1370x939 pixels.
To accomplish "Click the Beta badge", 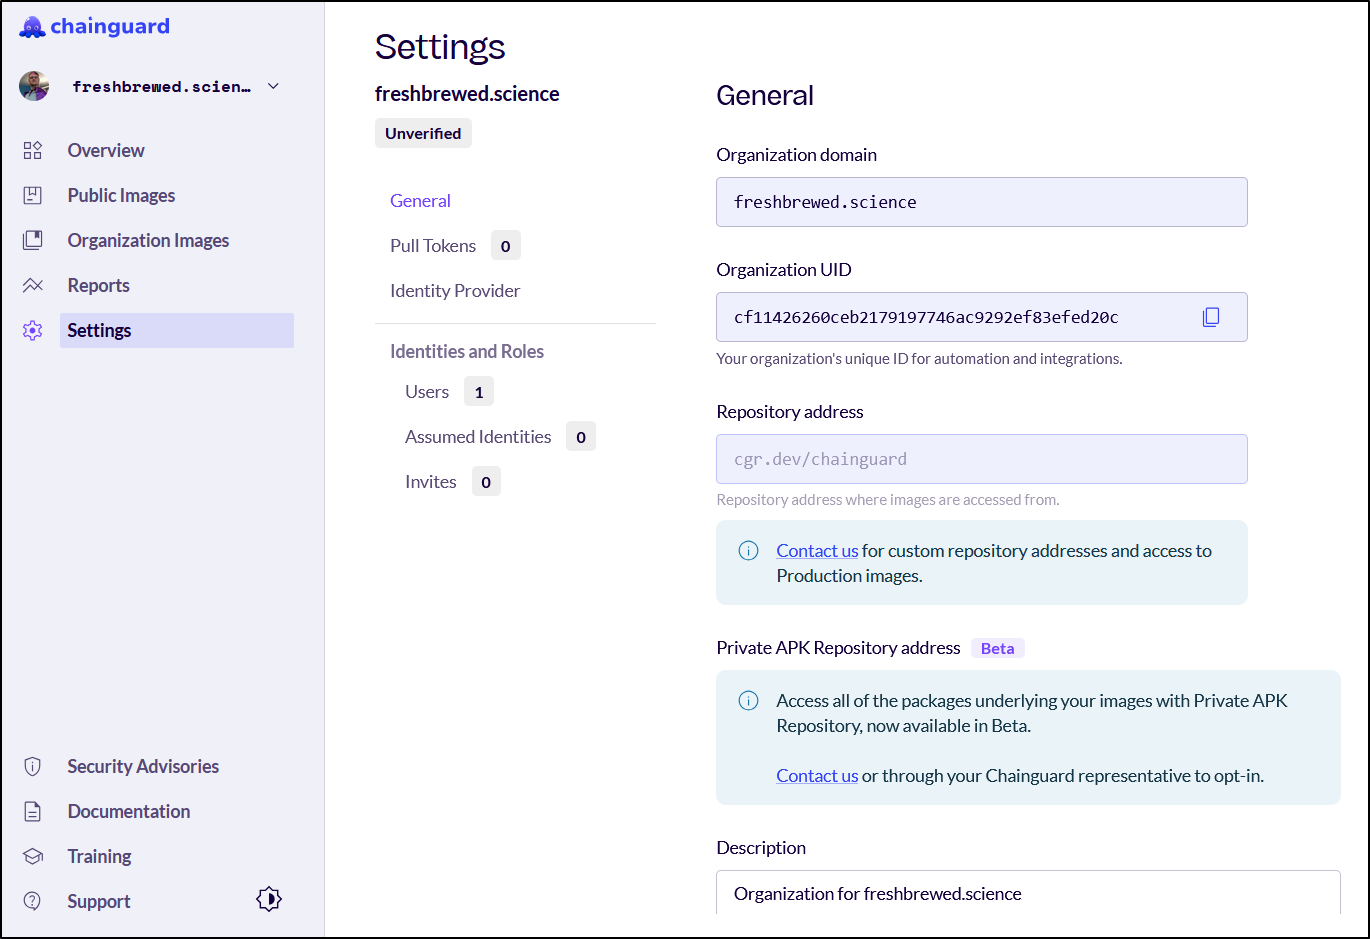I will (998, 648).
